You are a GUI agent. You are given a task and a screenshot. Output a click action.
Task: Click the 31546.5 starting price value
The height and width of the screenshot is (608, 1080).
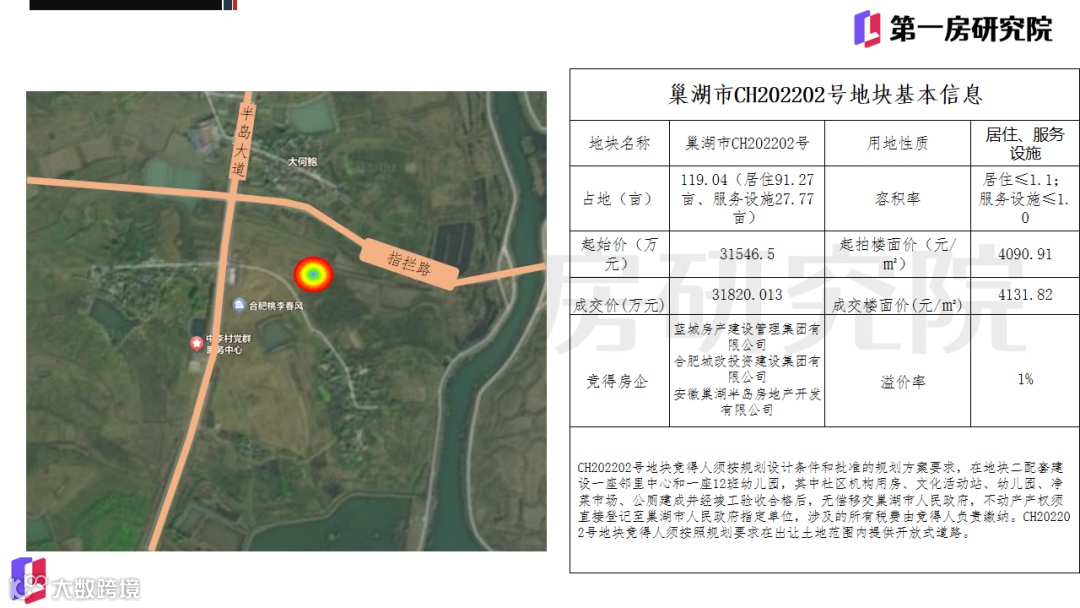[x=747, y=254]
